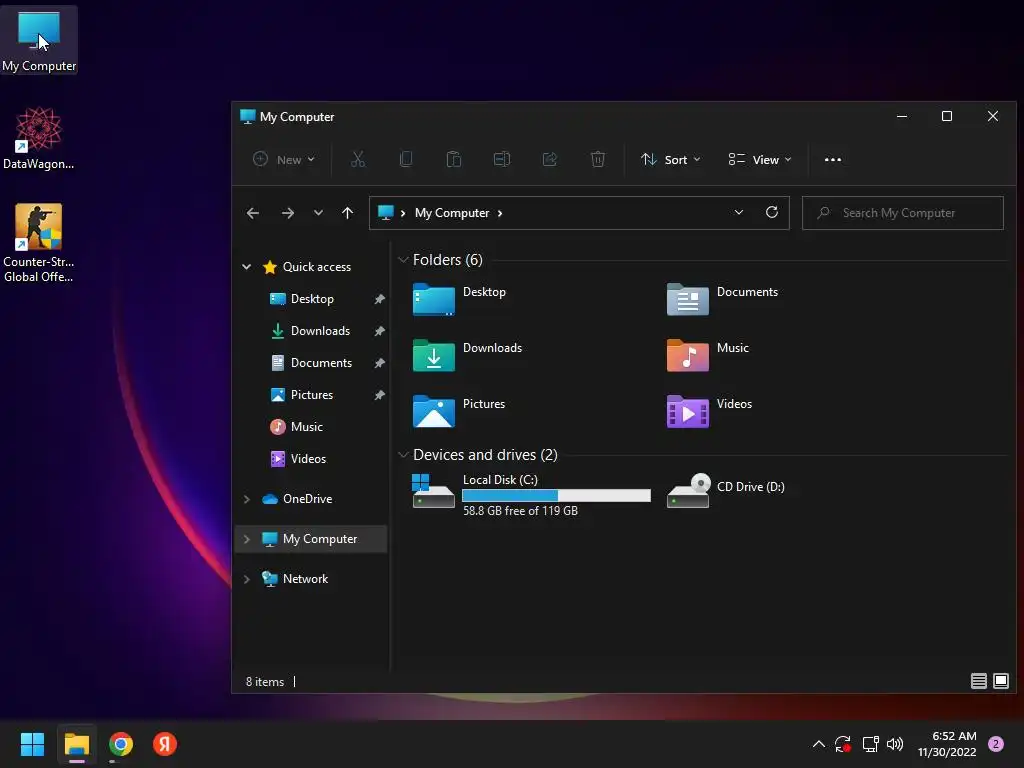
Task: Switch to details view in status bar
Action: 978,681
